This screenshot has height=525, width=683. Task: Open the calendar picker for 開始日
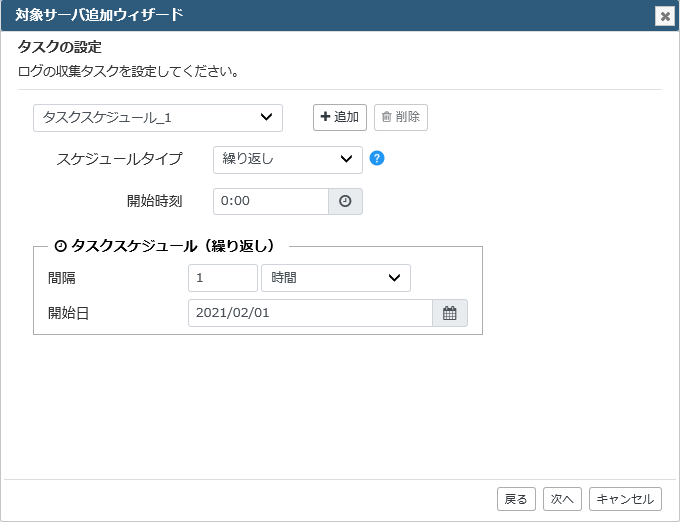point(450,313)
